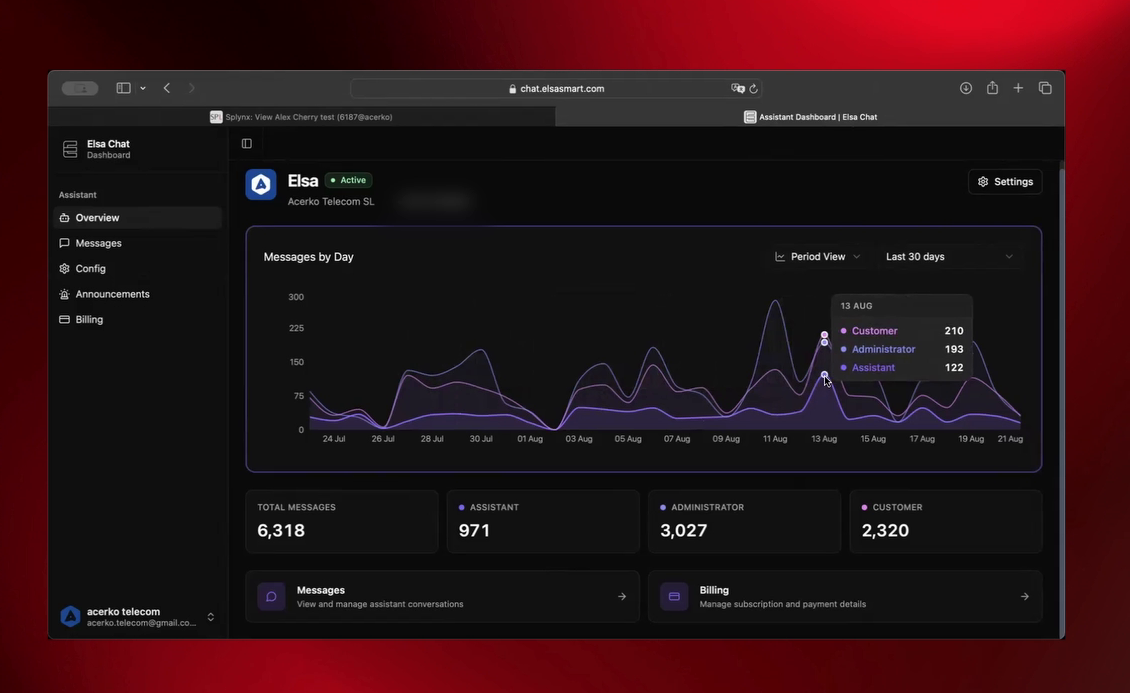The height and width of the screenshot is (693, 1130).
Task: Click the chat.elsasmart.com address bar
Action: 556,89
